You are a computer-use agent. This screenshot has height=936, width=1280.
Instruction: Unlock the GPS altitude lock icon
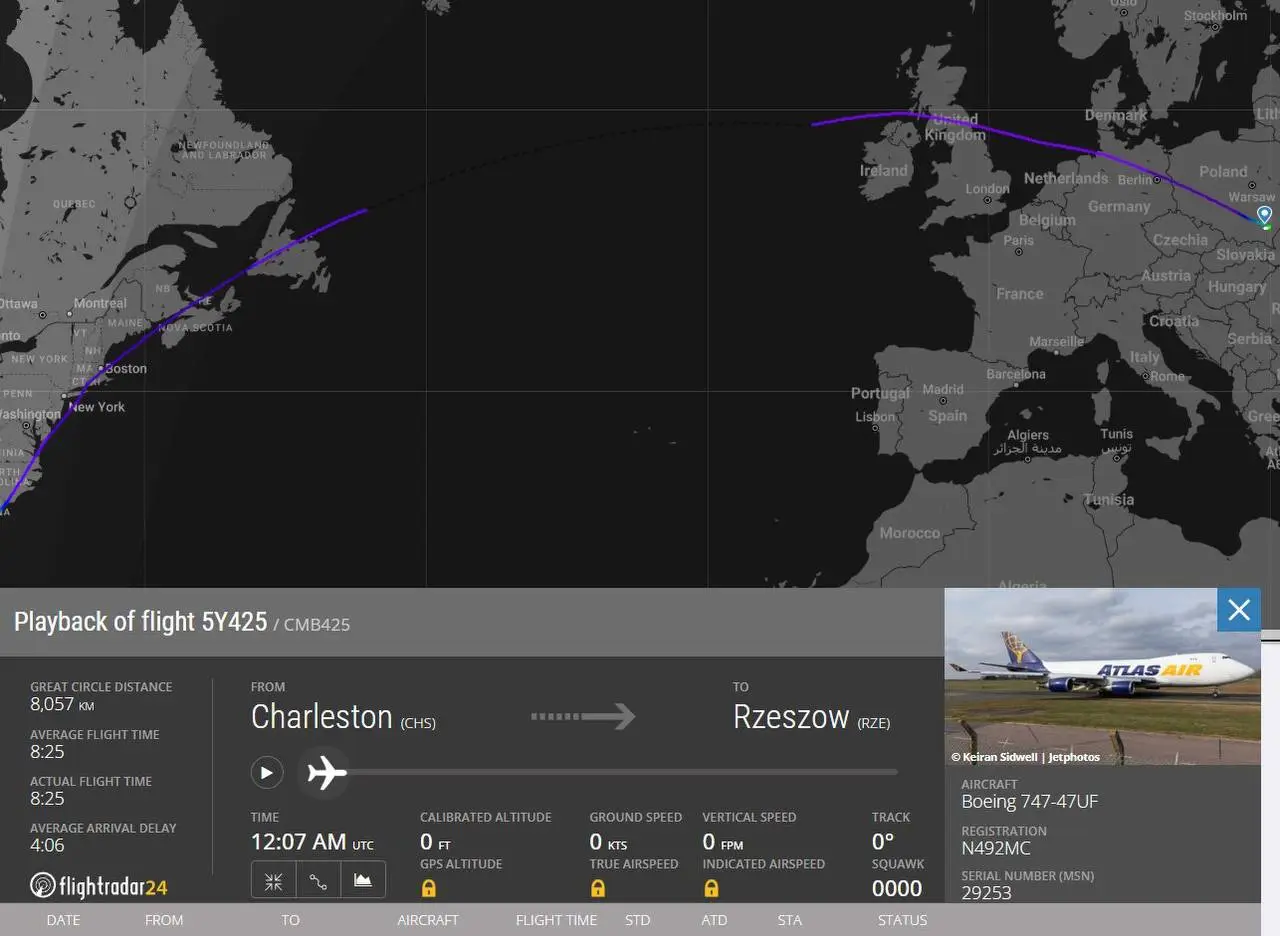pos(429,887)
